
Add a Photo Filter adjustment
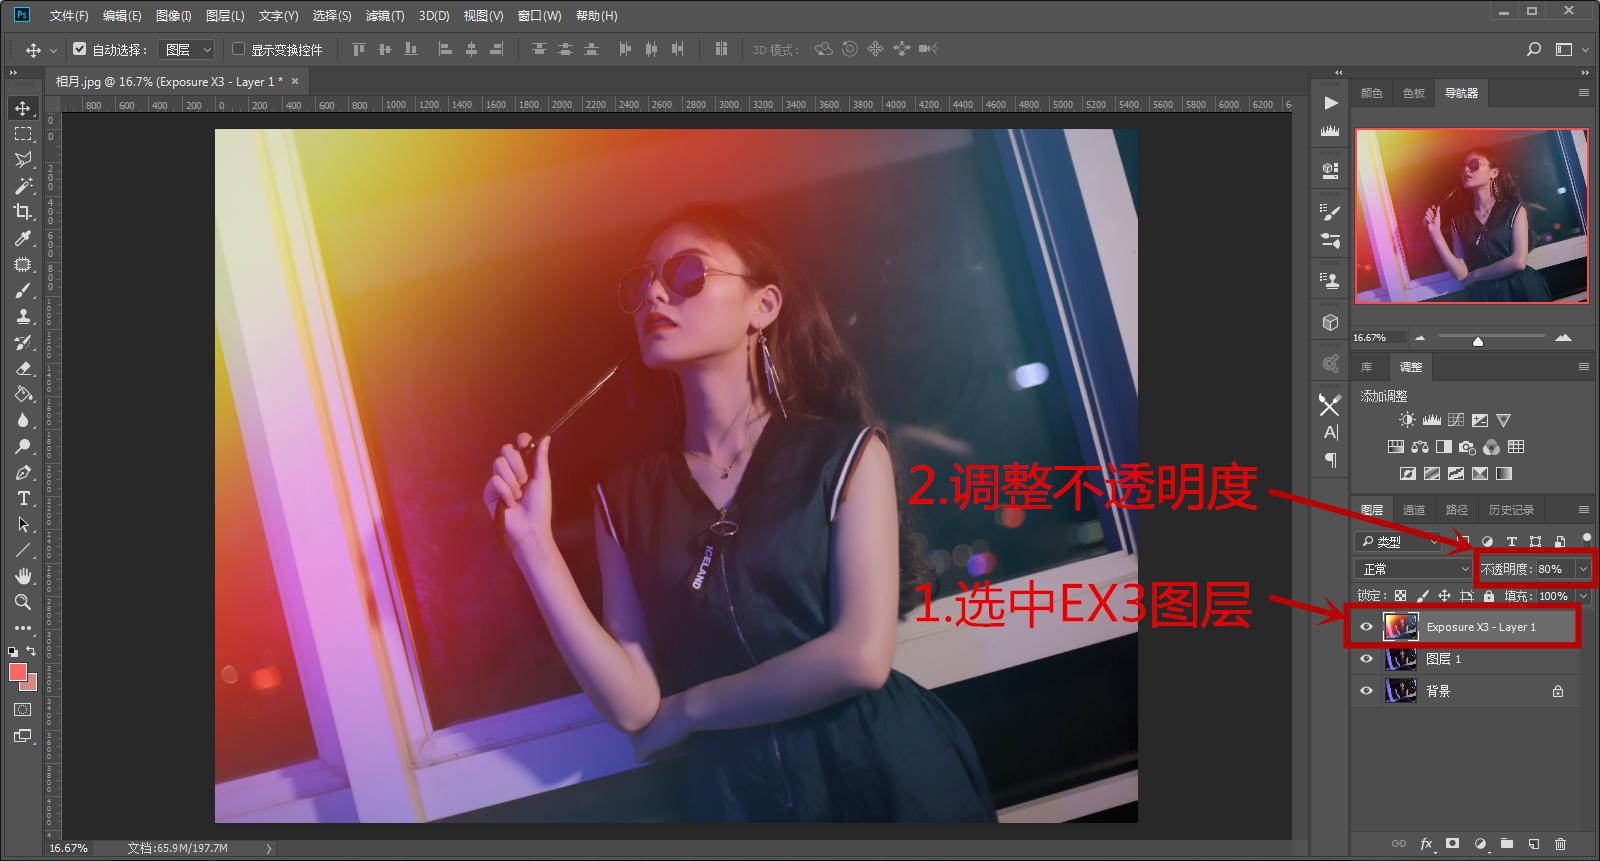pos(1467,447)
